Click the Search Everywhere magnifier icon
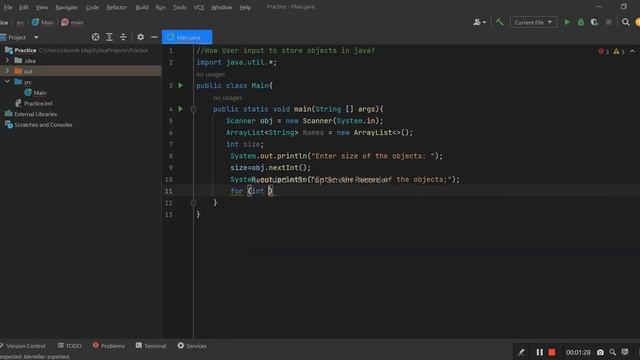Screen dimensions: 640x360 tap(625, 22)
